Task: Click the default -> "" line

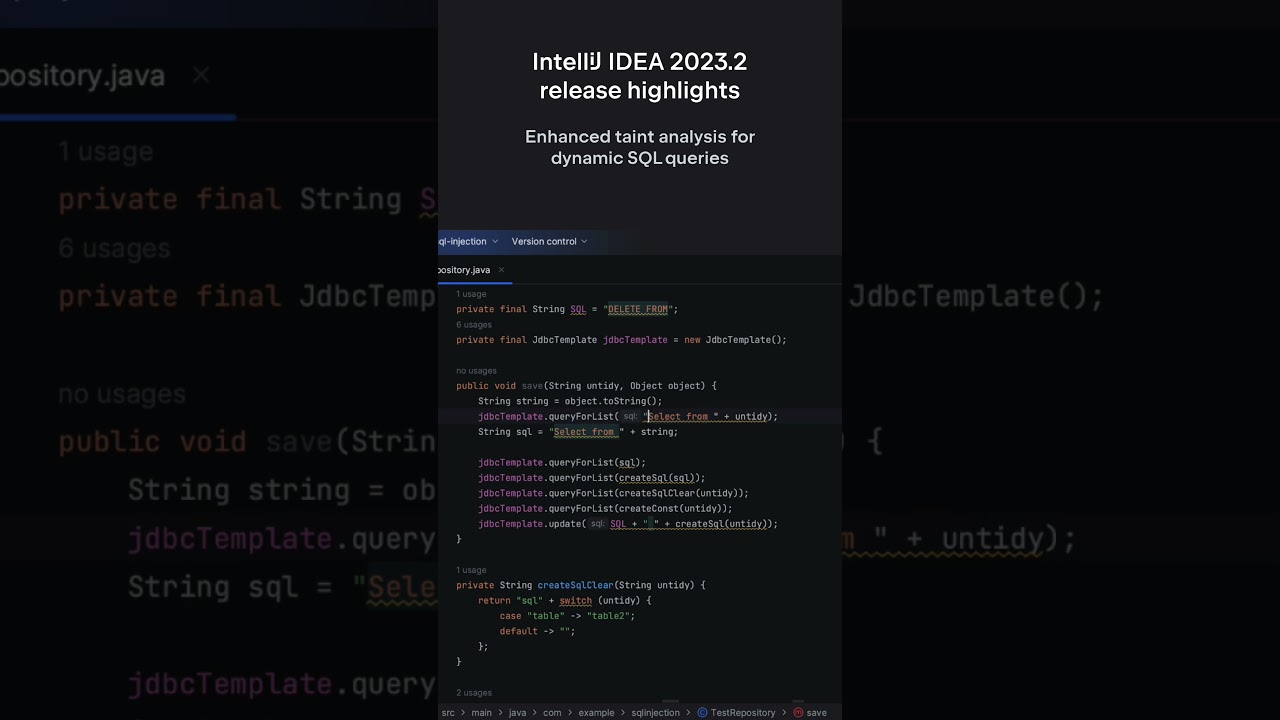Action: click(x=538, y=631)
